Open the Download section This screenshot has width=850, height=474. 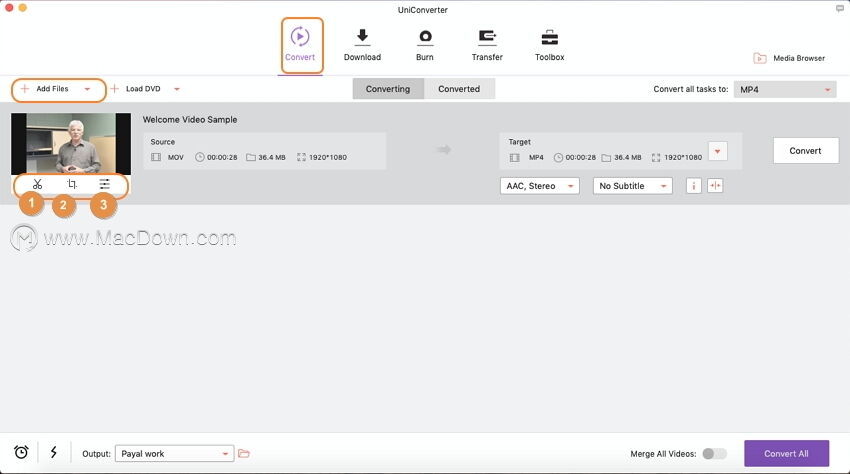[362, 45]
